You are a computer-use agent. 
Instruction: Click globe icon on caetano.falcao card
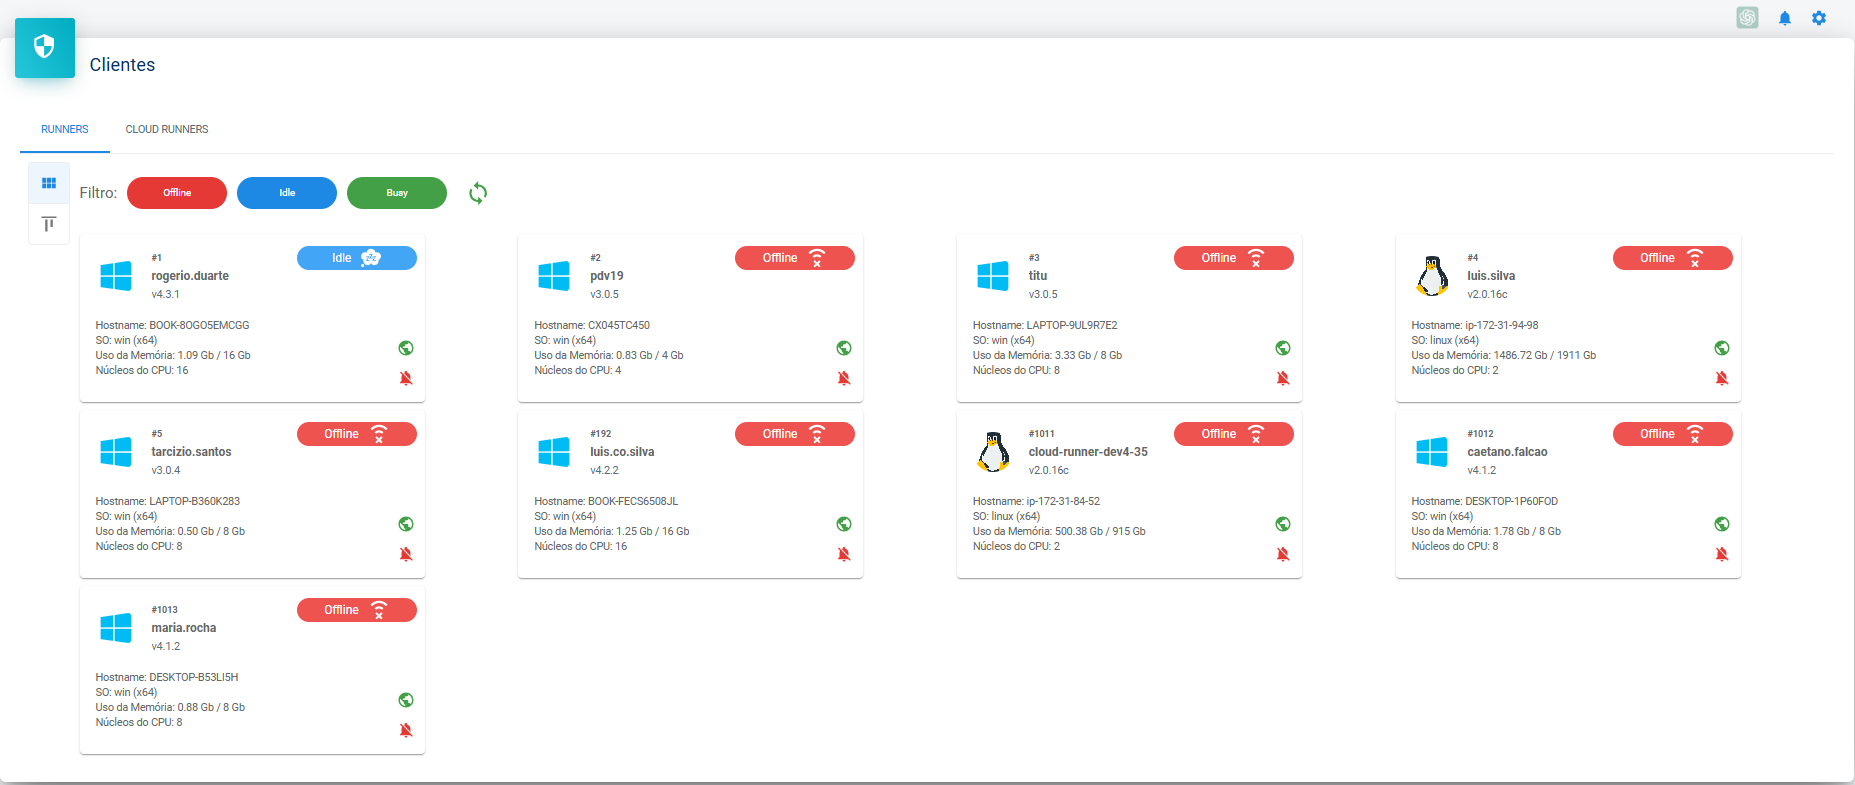tap(1722, 524)
